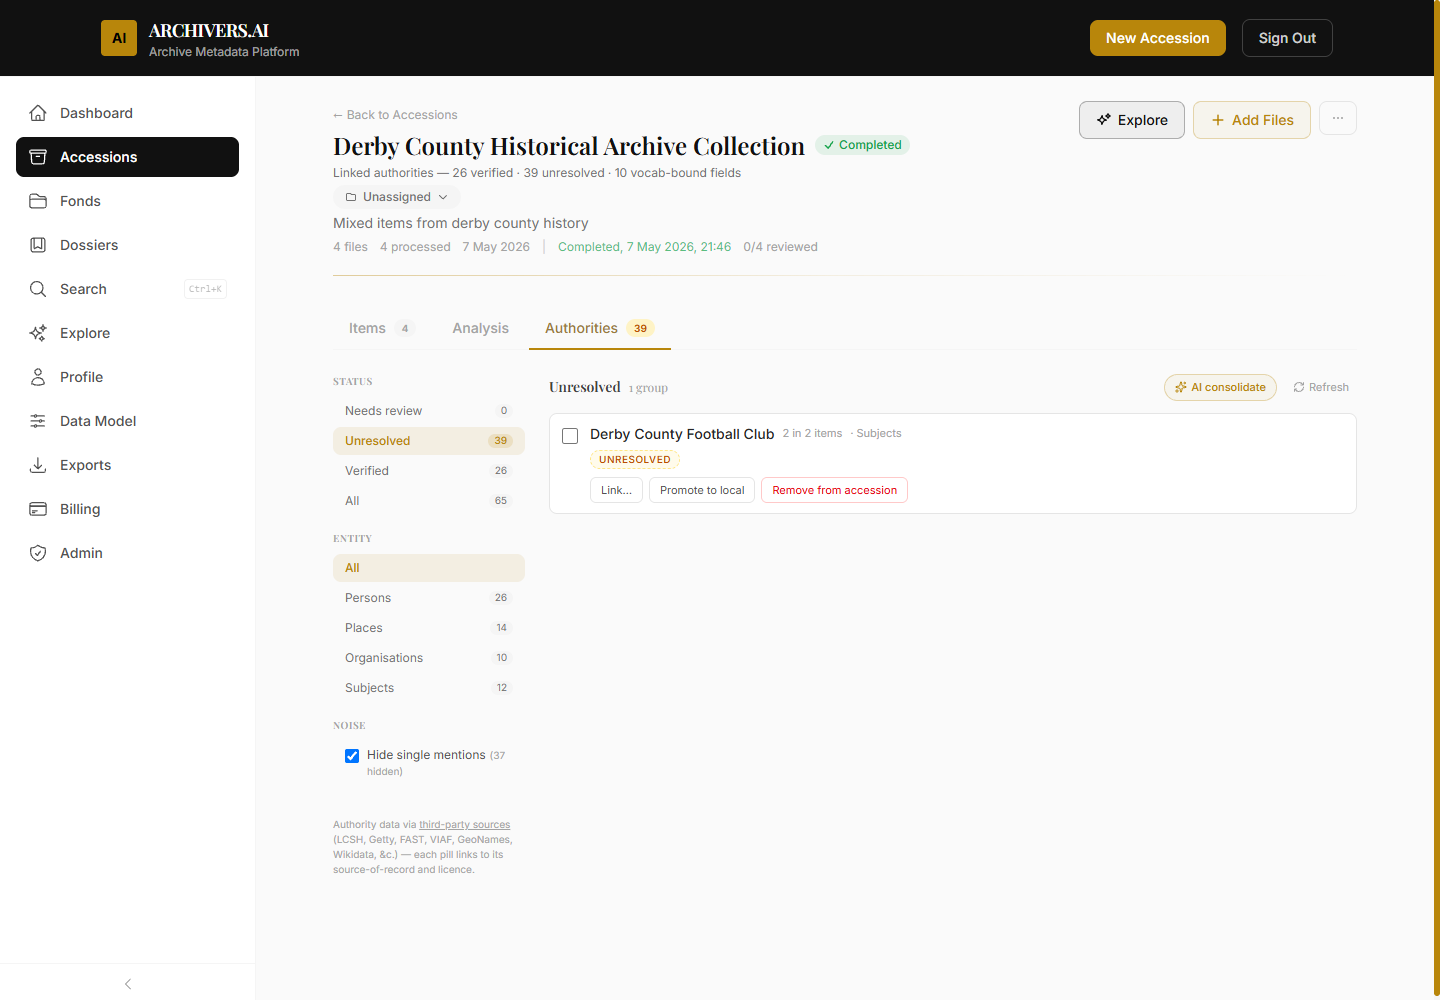Filter entities by Persons
Viewport: 1440px width, 1000px height.
tap(428, 598)
